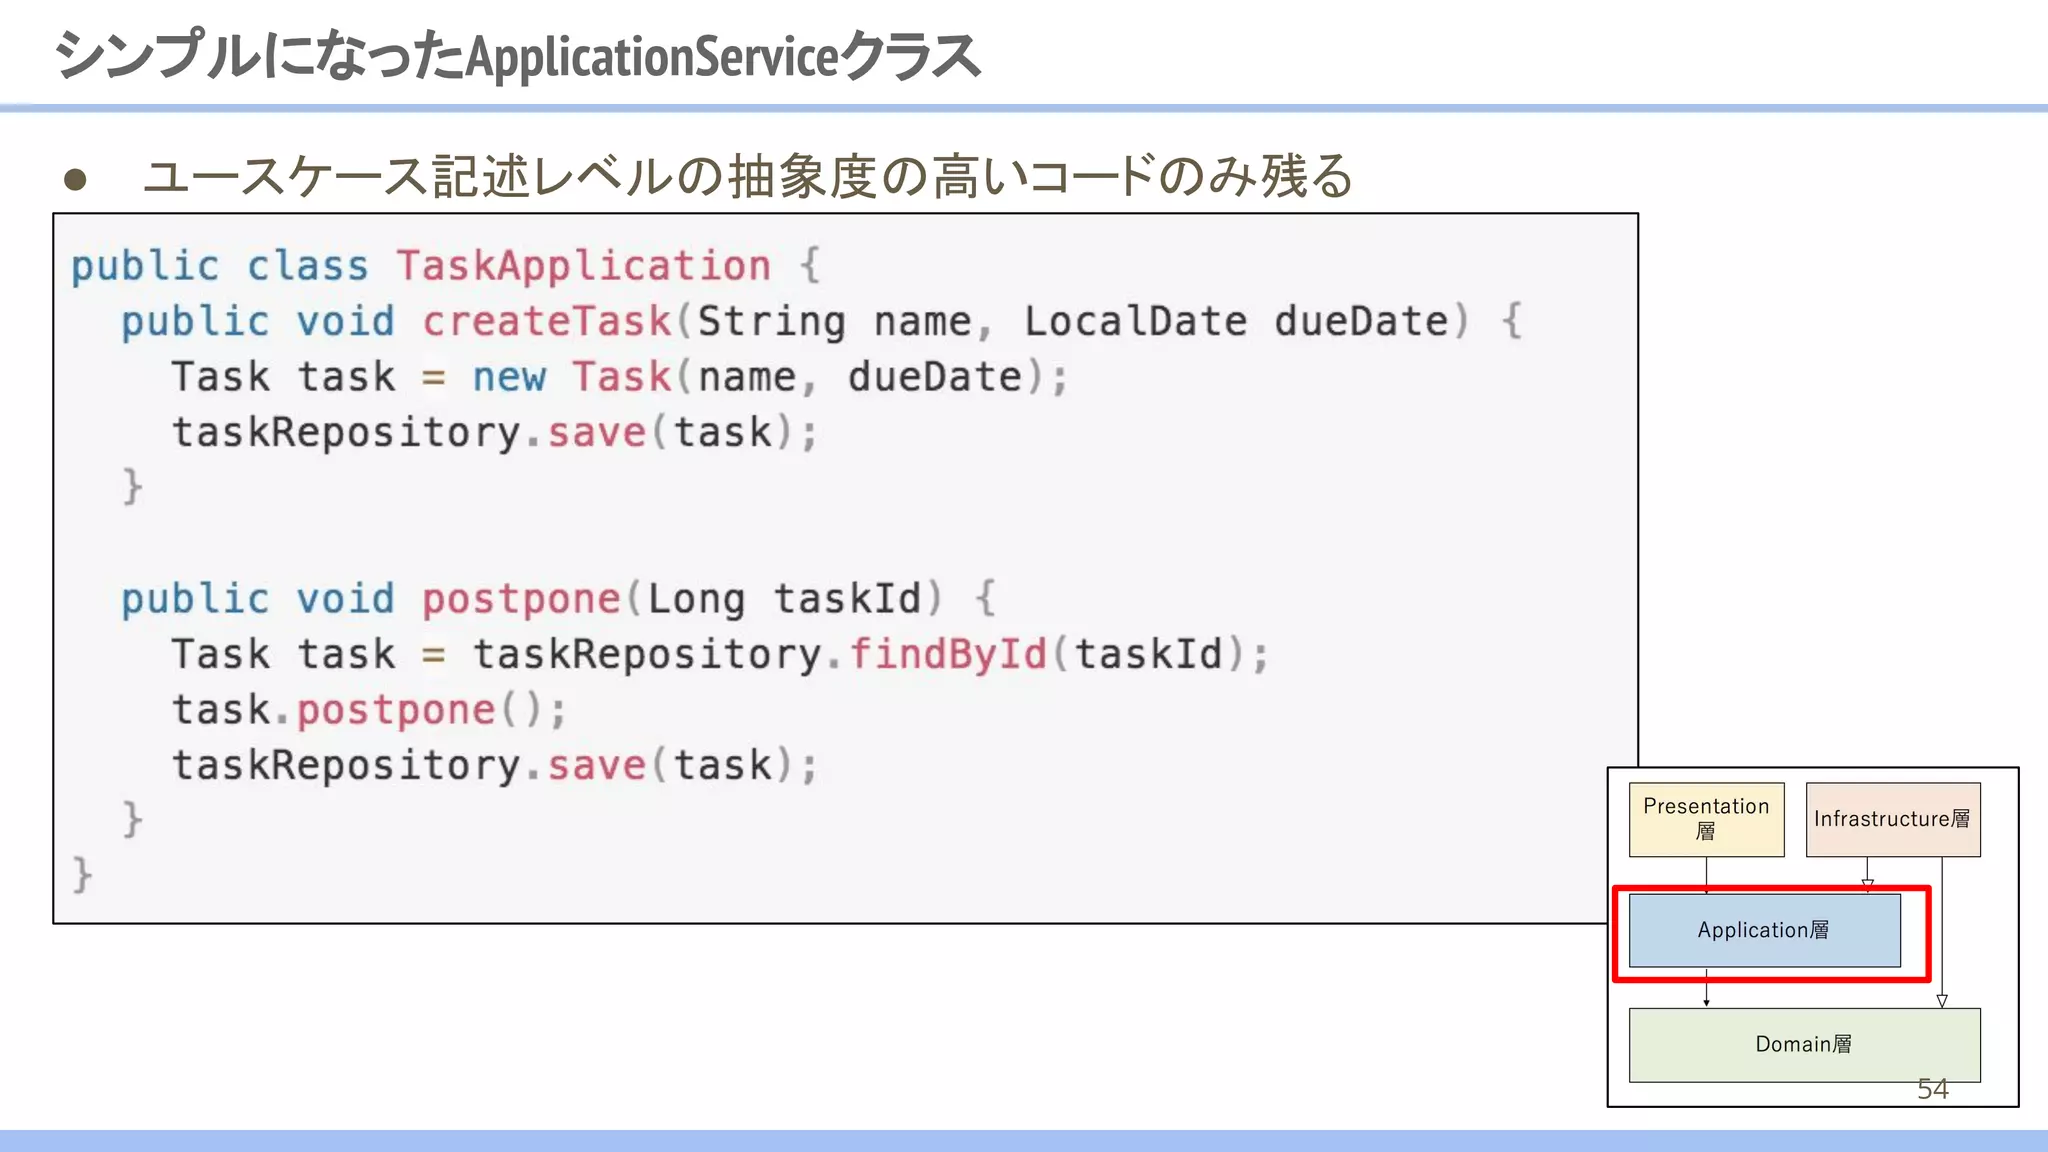This screenshot has height=1152, width=2048.
Task: Click the arrow pointing into Domain層 on right
Action: pyautogui.click(x=1941, y=1000)
